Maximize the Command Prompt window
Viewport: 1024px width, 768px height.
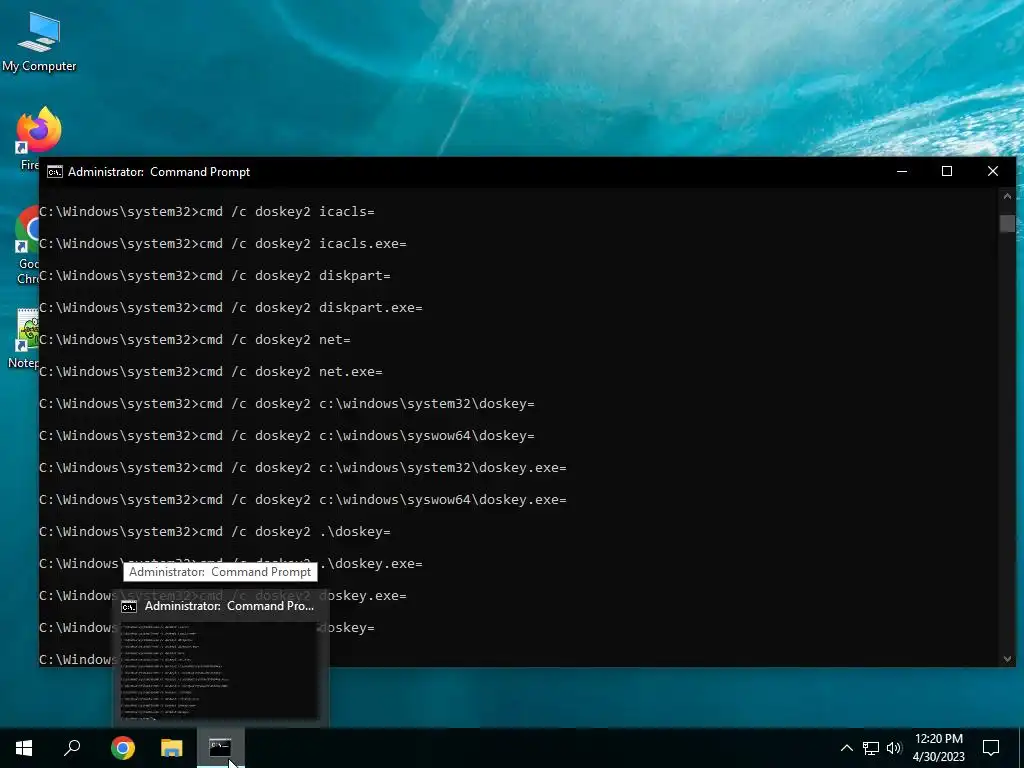point(947,172)
